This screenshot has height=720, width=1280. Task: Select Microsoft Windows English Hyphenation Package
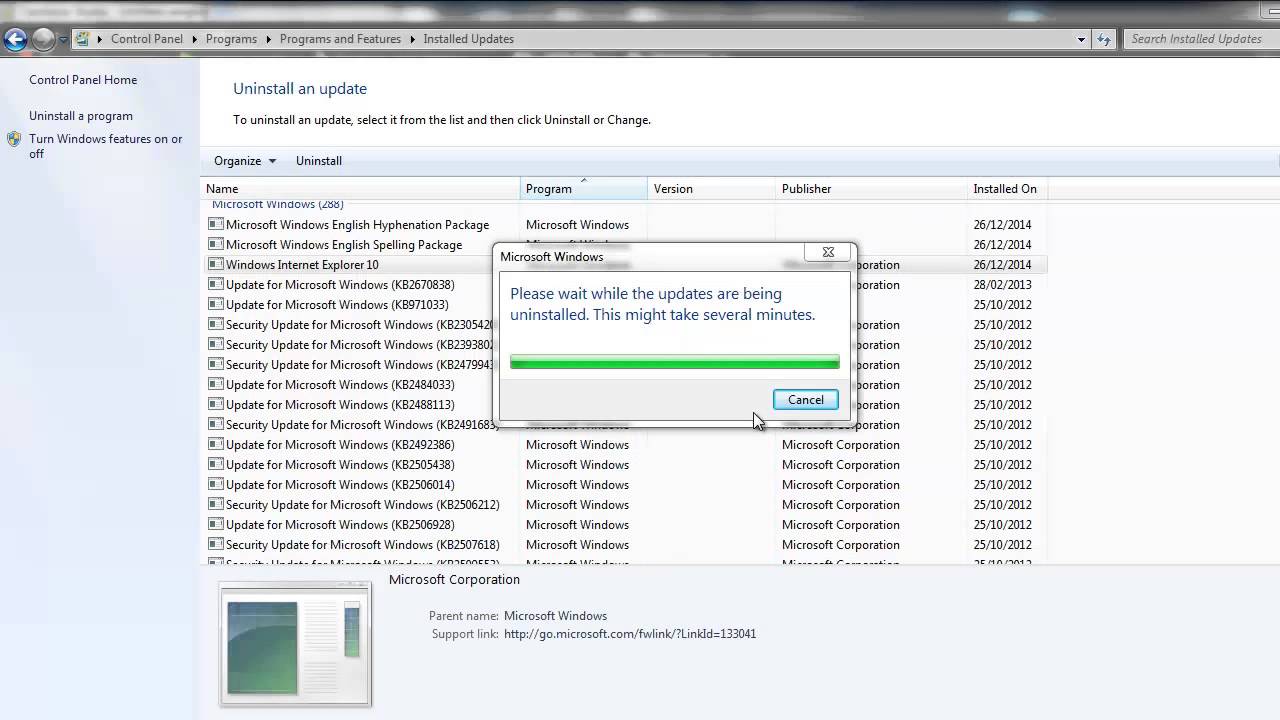[x=357, y=225]
